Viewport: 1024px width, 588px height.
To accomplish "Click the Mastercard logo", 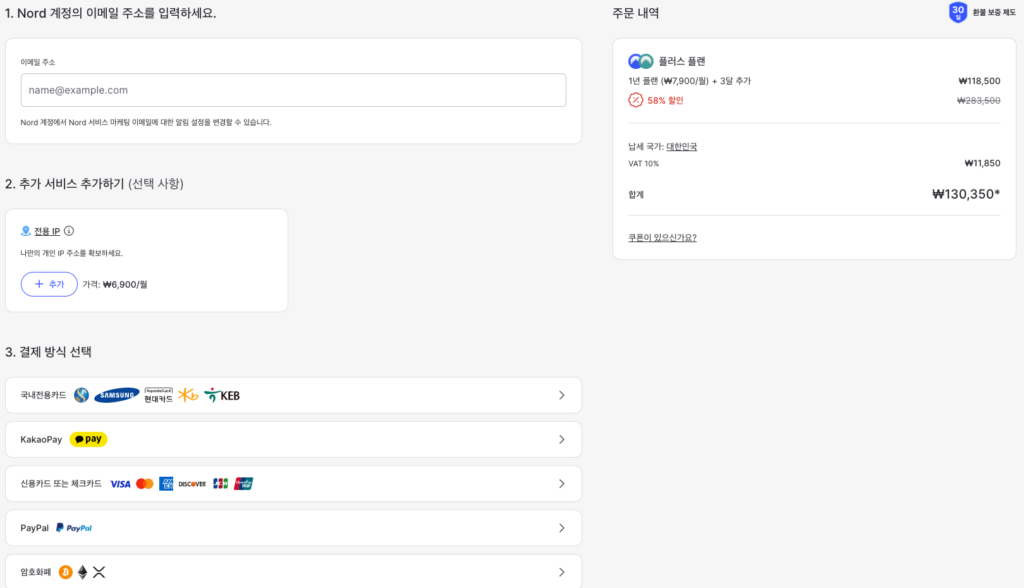I will pos(144,483).
